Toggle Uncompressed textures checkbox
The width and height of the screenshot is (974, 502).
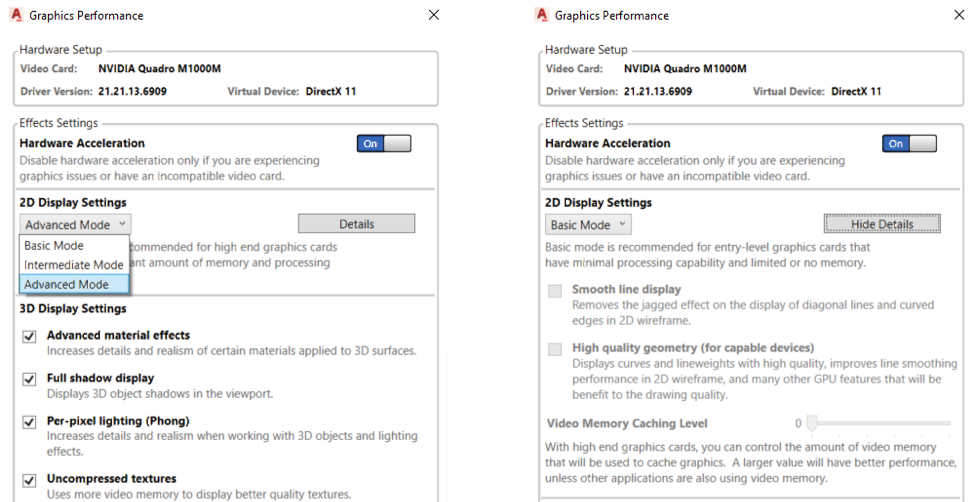pyautogui.click(x=29, y=480)
